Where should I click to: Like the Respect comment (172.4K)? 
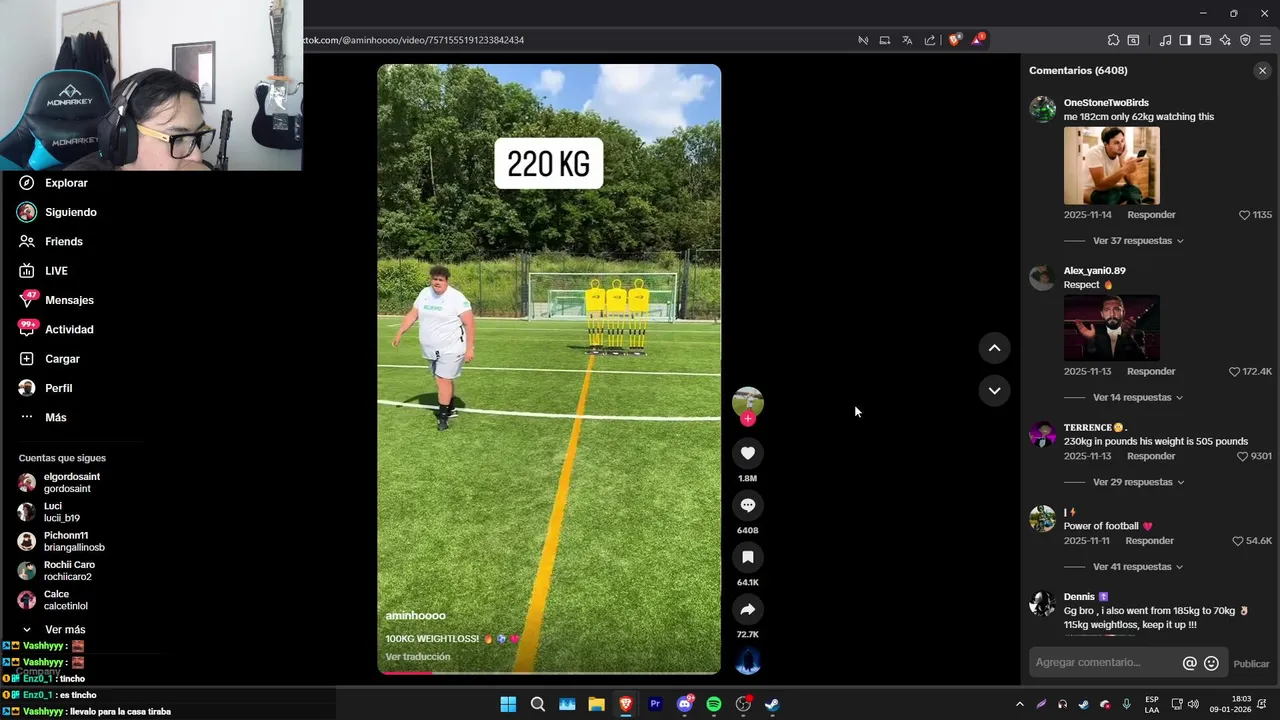tap(1234, 372)
